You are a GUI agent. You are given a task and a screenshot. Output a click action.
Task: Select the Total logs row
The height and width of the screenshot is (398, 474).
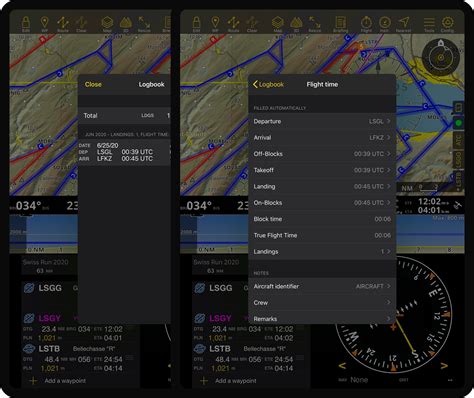(124, 116)
